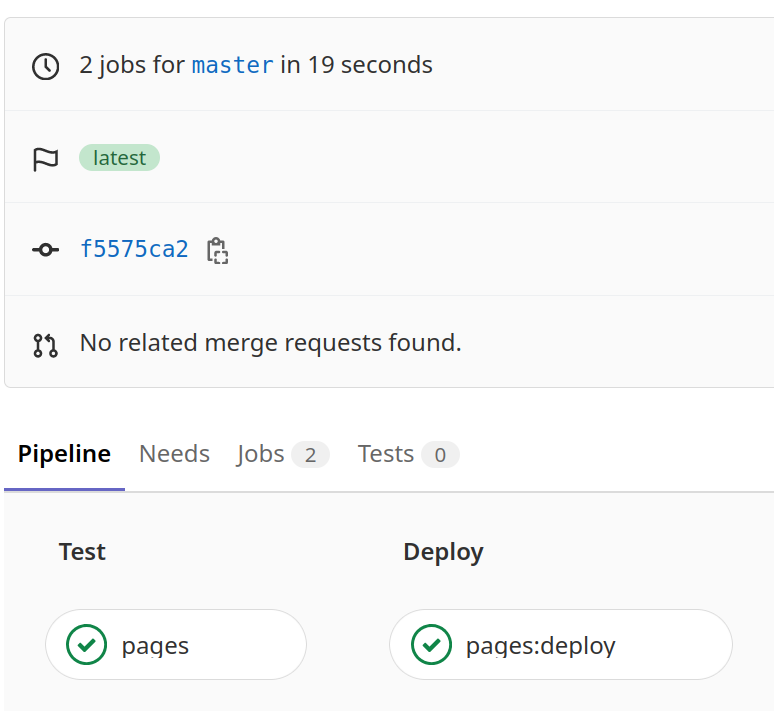This screenshot has height=711, width=774.
Task: Select the Pipeline tab
Action: [x=64, y=454]
